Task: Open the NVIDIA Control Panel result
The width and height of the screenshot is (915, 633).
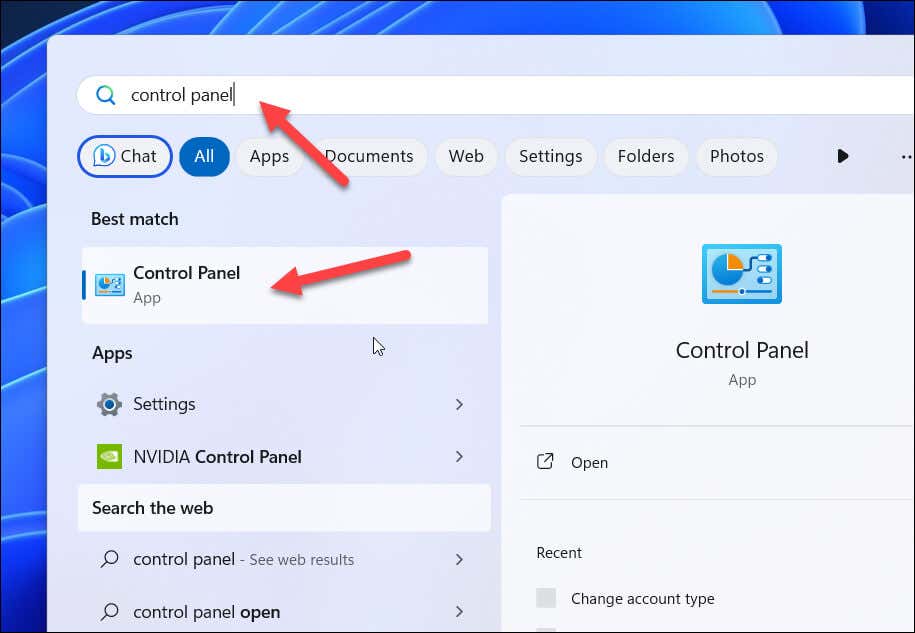Action: pyautogui.click(x=285, y=457)
